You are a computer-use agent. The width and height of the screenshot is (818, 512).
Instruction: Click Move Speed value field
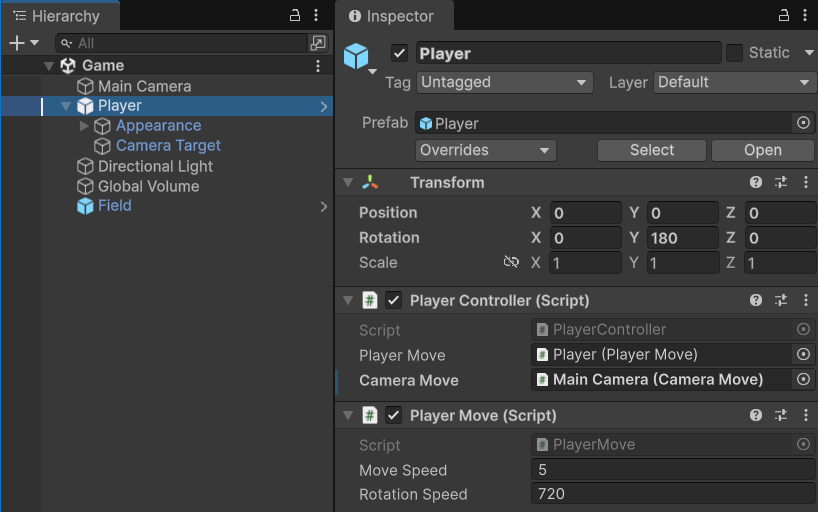point(672,470)
